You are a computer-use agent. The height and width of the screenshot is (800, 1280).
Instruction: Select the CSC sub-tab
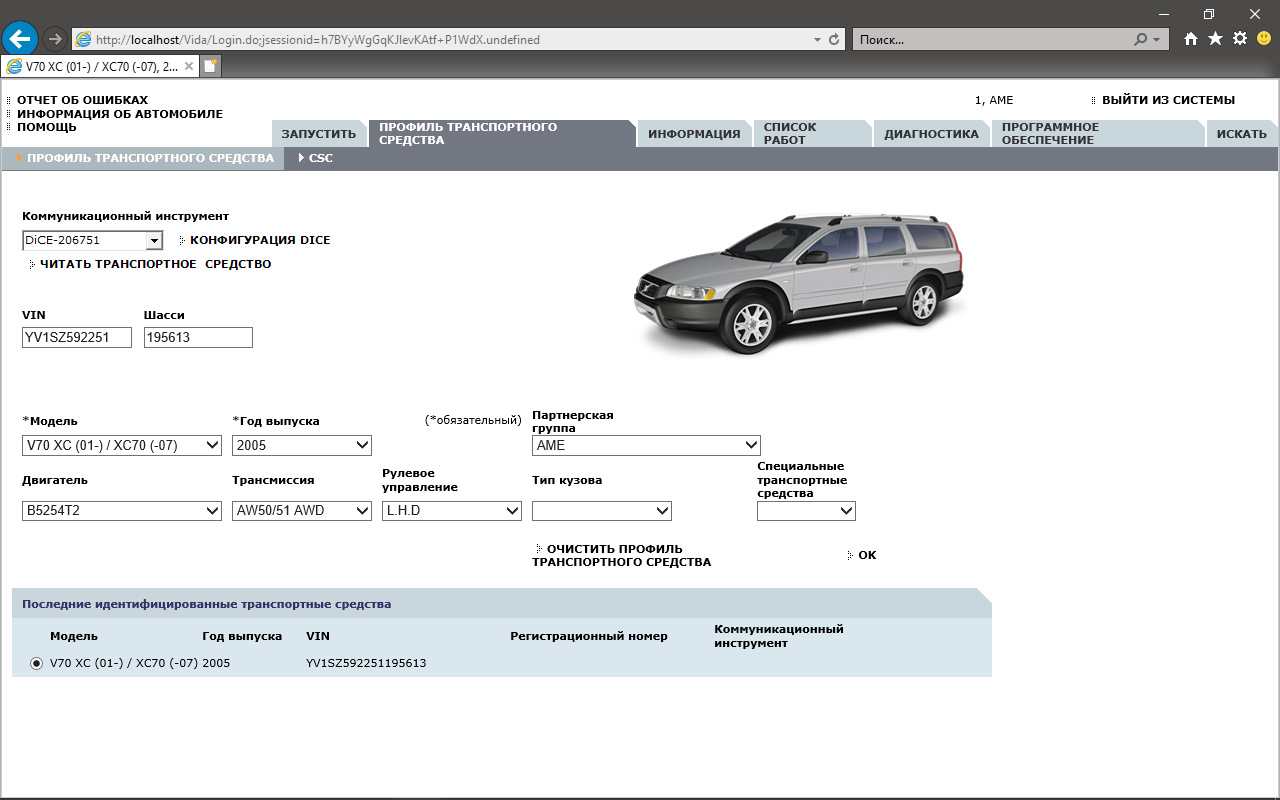point(320,158)
